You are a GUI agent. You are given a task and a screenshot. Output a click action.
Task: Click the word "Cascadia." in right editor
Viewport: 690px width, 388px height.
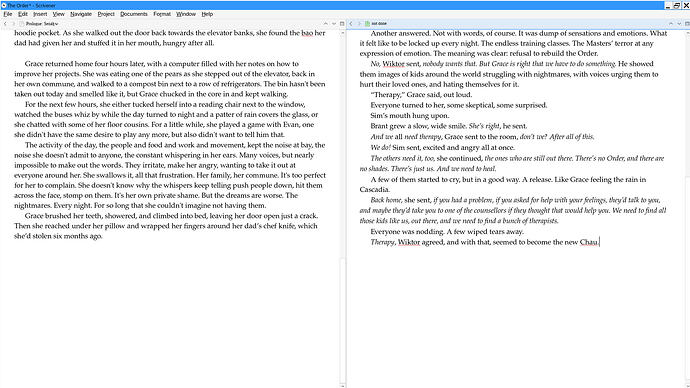tap(374, 190)
